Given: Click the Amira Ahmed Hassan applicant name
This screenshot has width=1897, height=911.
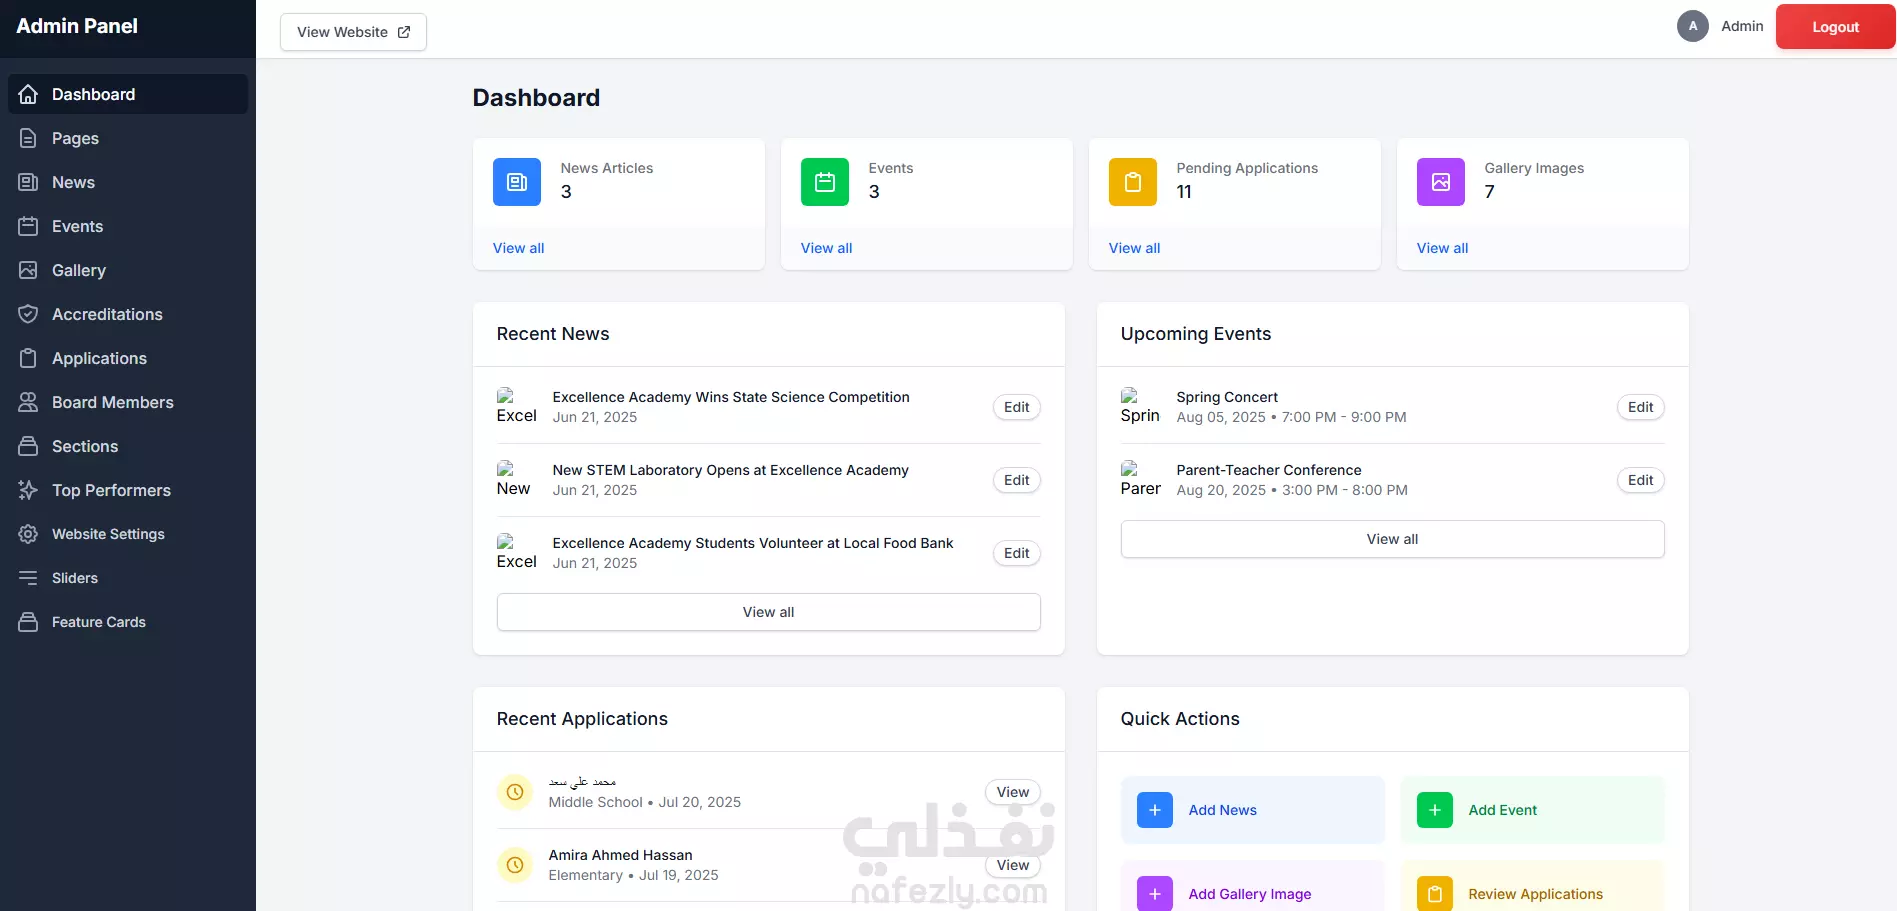Looking at the screenshot, I should point(620,855).
